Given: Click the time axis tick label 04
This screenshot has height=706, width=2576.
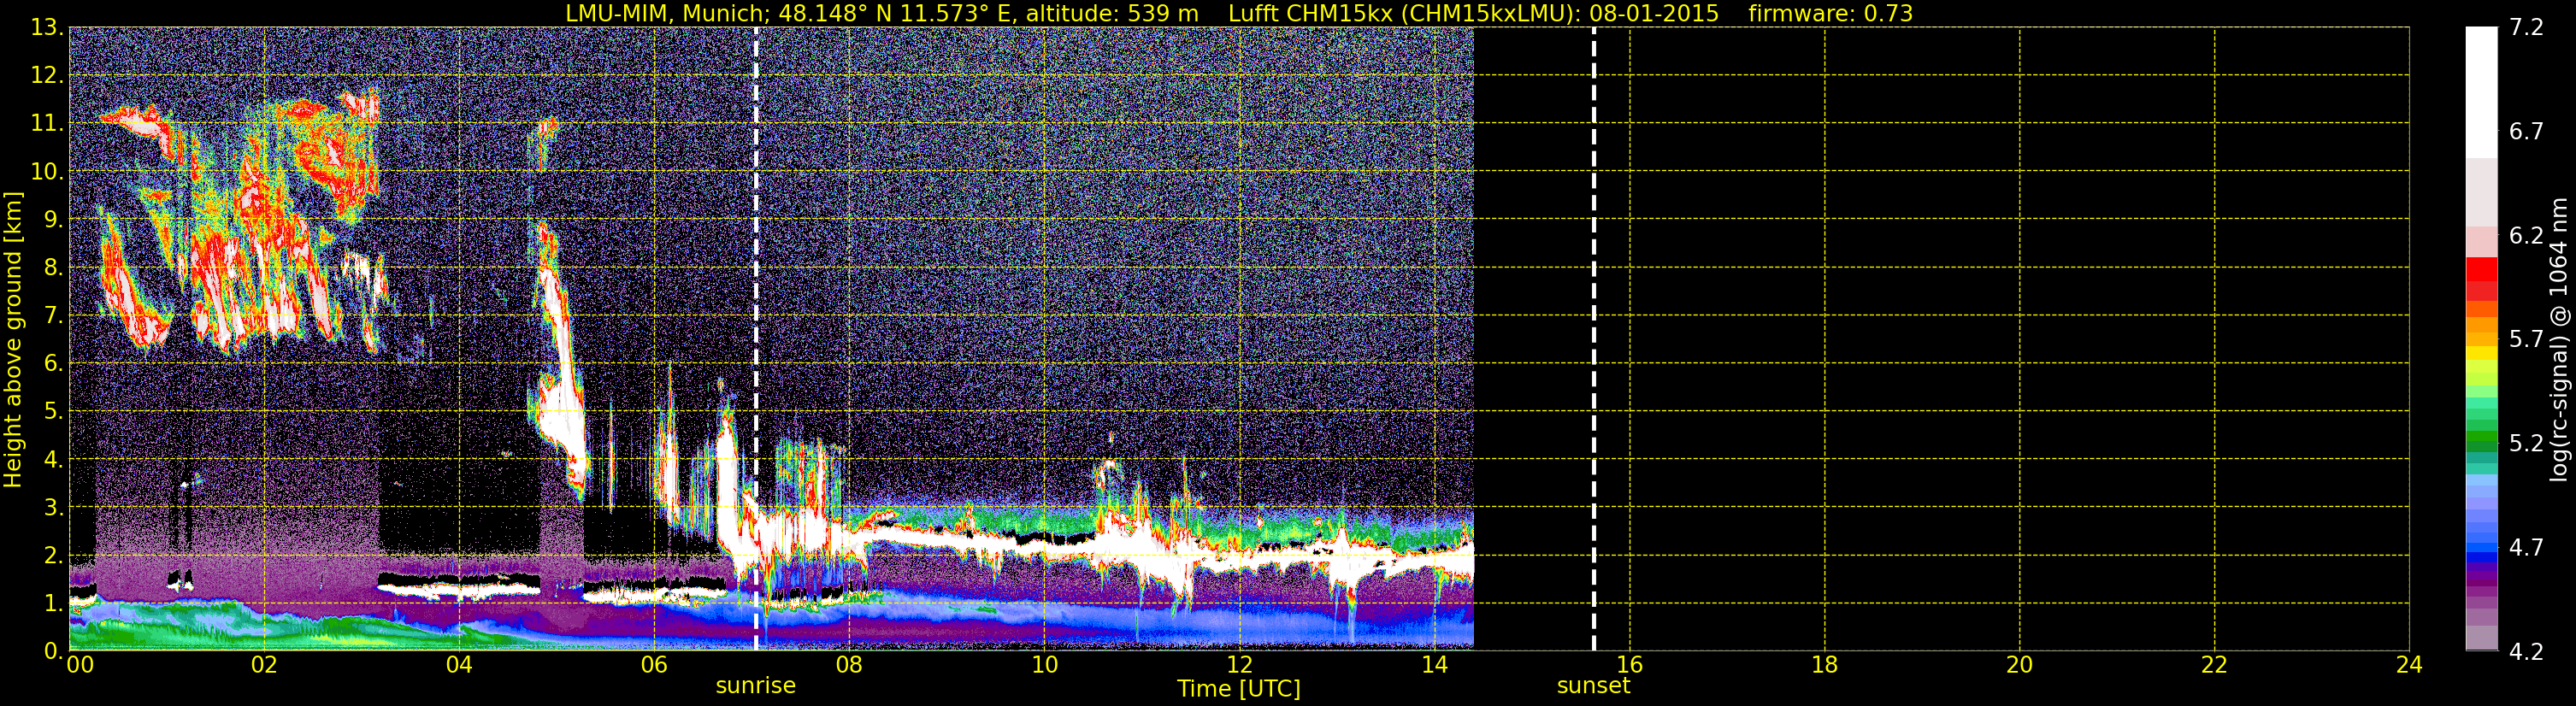Looking at the screenshot, I should click(459, 665).
